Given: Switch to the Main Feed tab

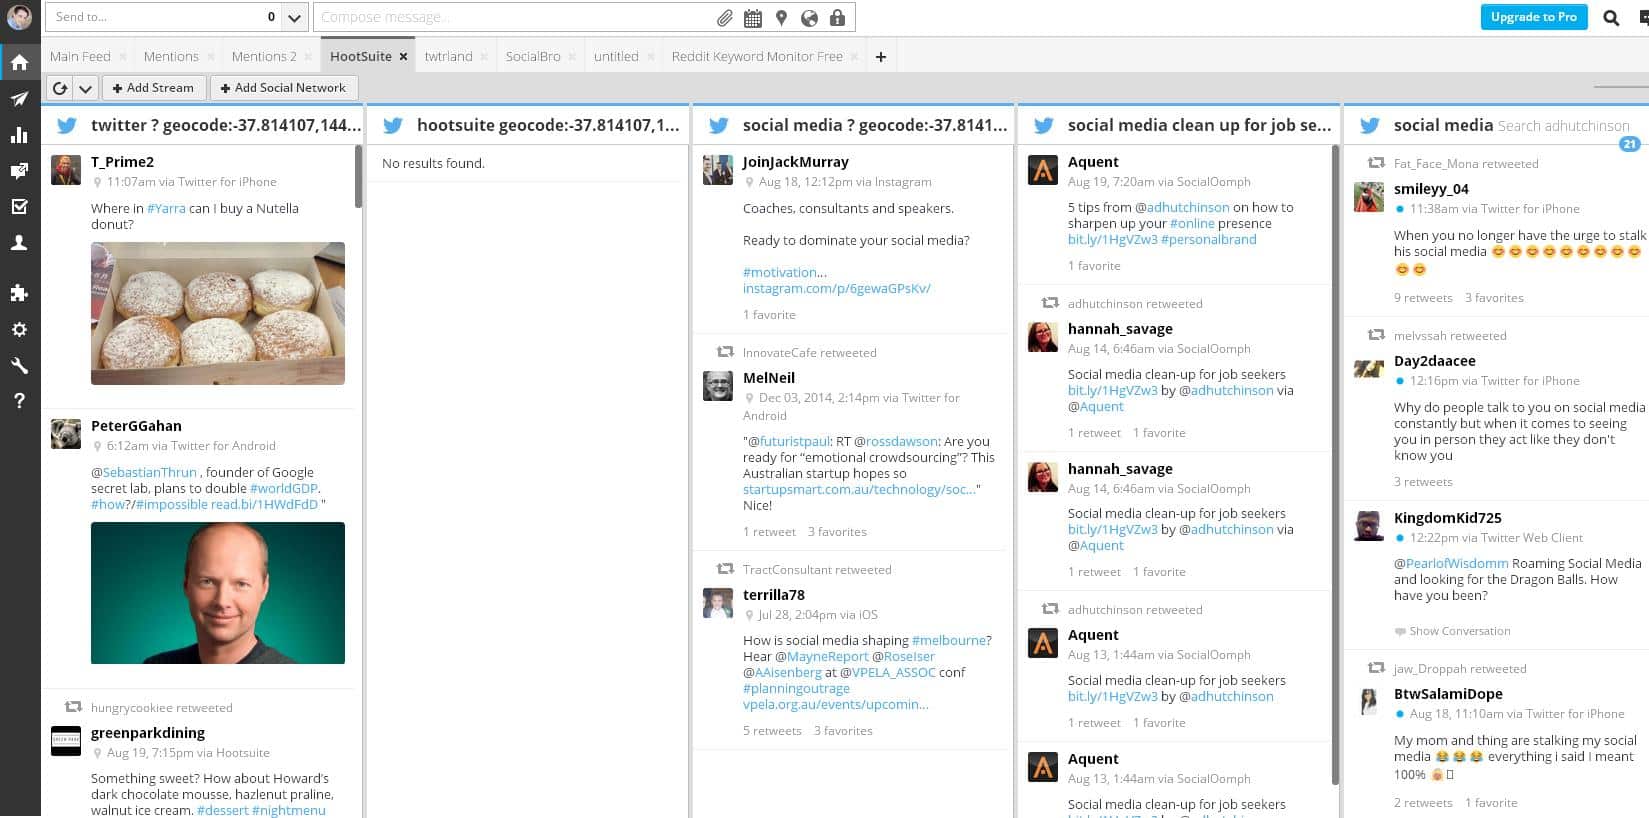Looking at the screenshot, I should point(80,57).
